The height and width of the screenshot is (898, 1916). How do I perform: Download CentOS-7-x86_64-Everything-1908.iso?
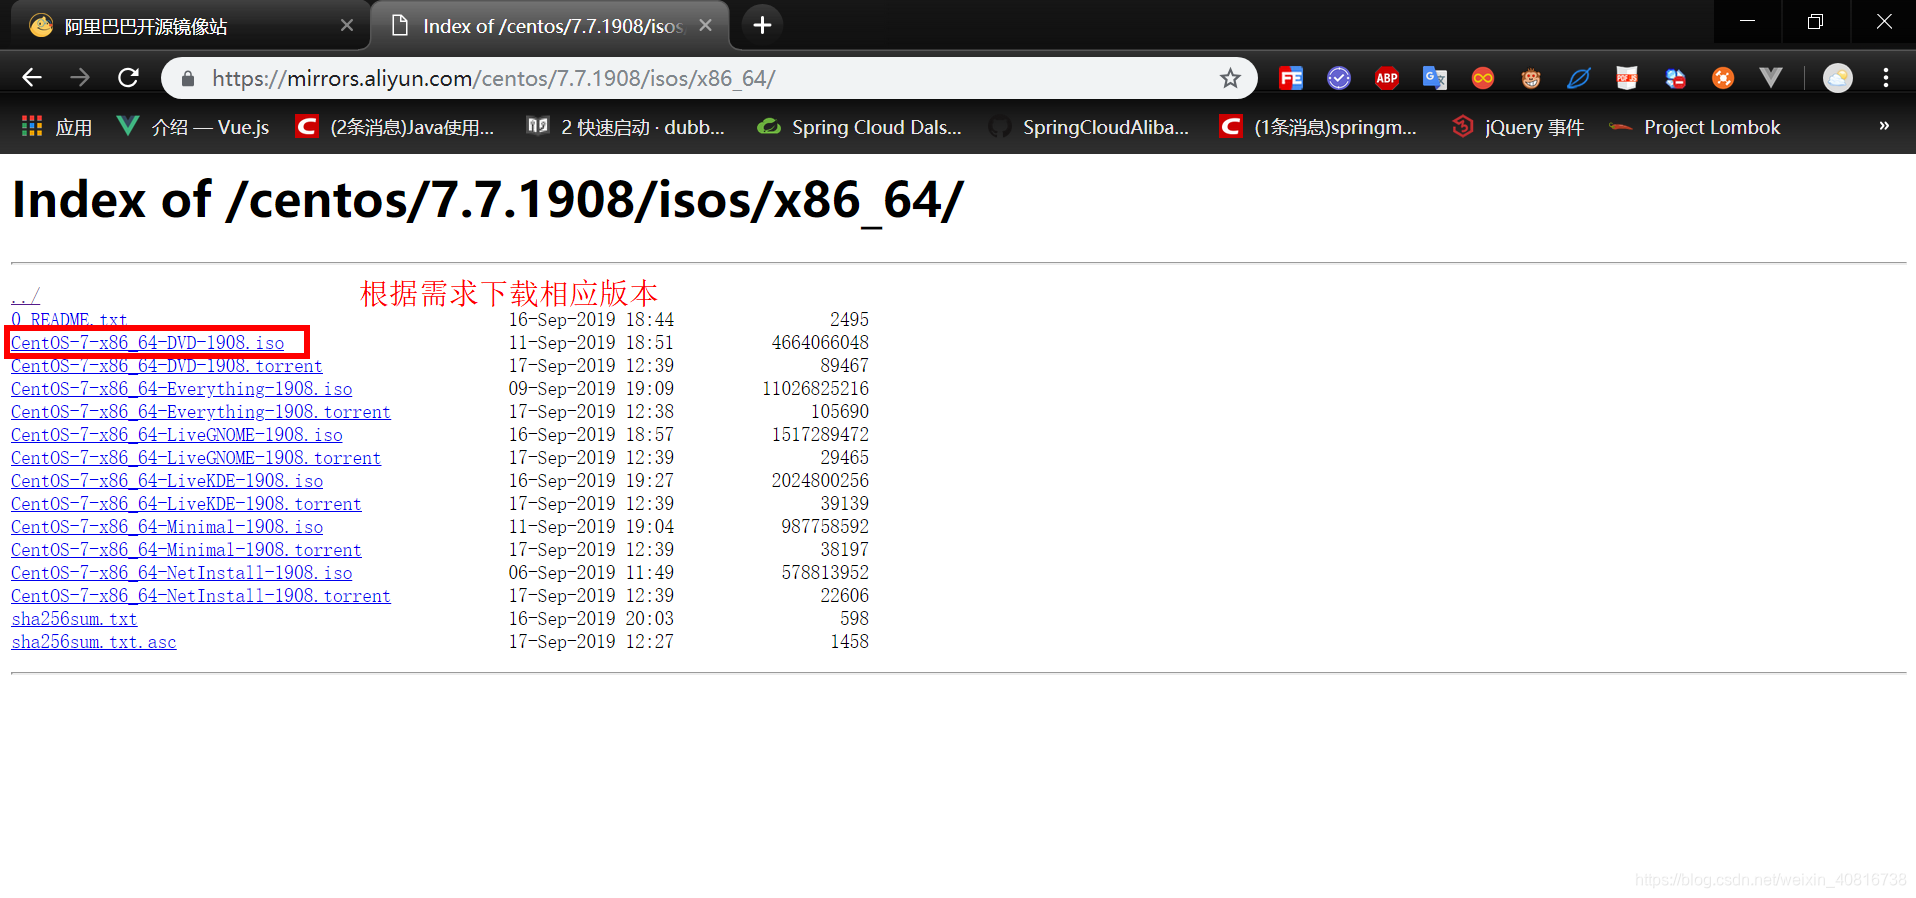(181, 389)
